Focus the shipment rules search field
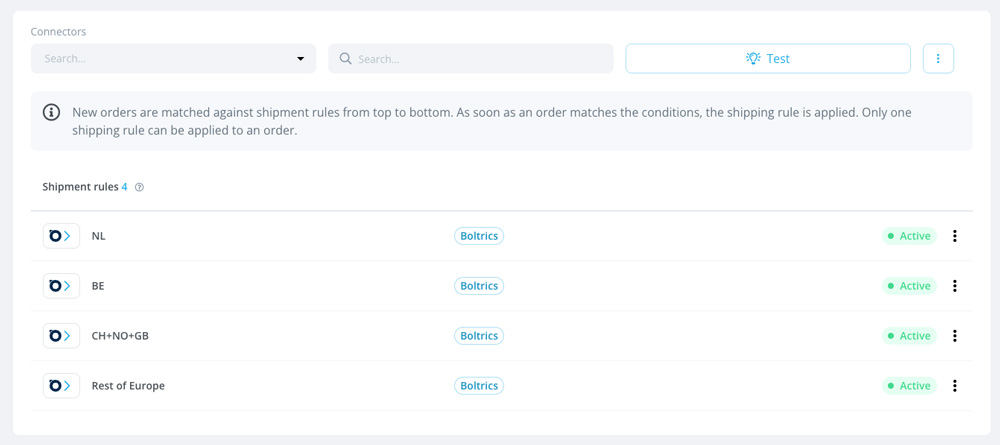Image resolution: width=1000 pixels, height=445 pixels. click(471, 59)
